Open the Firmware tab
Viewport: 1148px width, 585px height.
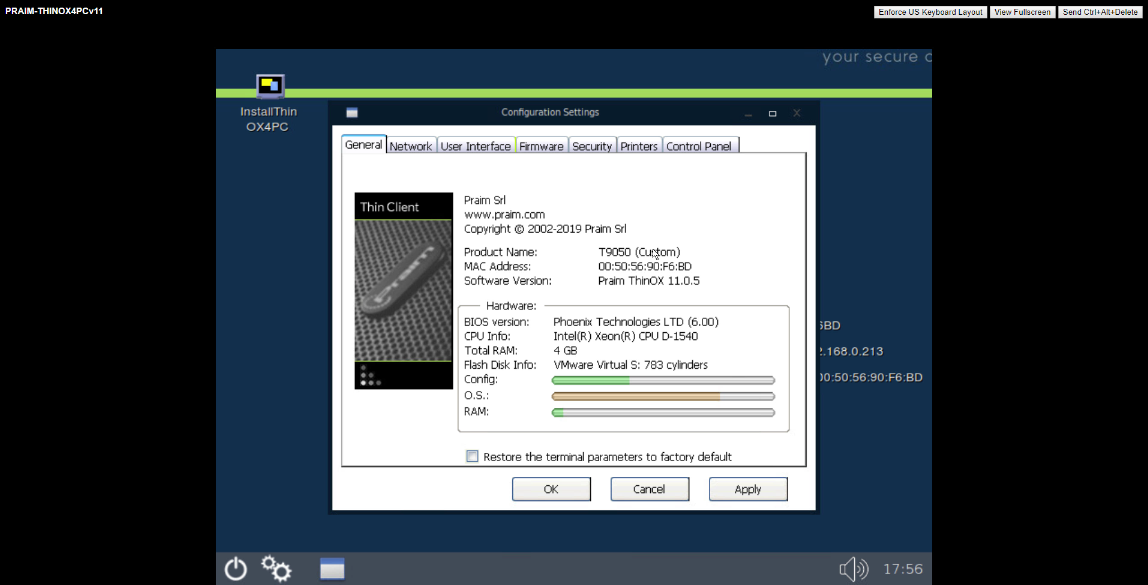pos(542,146)
